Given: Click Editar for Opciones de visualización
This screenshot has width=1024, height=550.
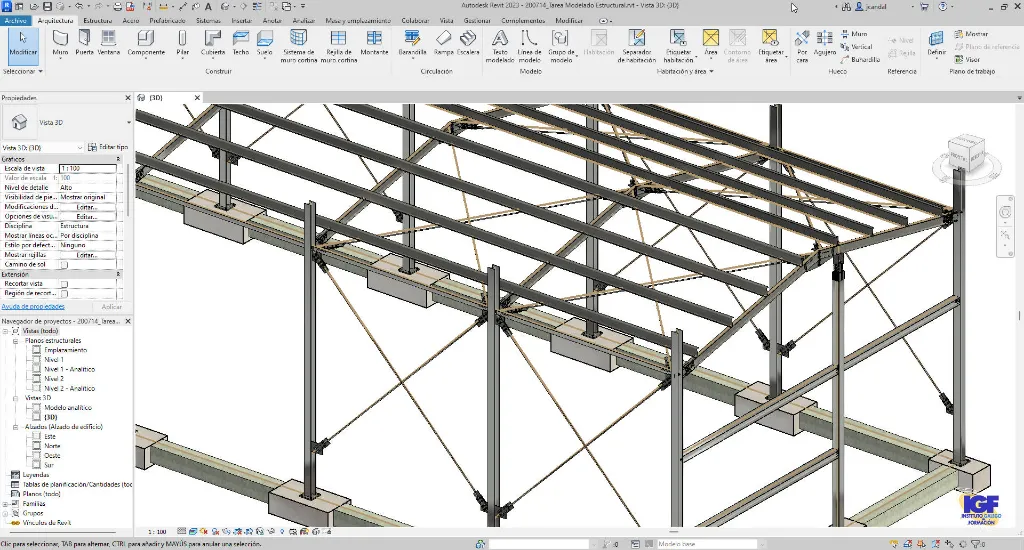Looking at the screenshot, I should tap(87, 216).
